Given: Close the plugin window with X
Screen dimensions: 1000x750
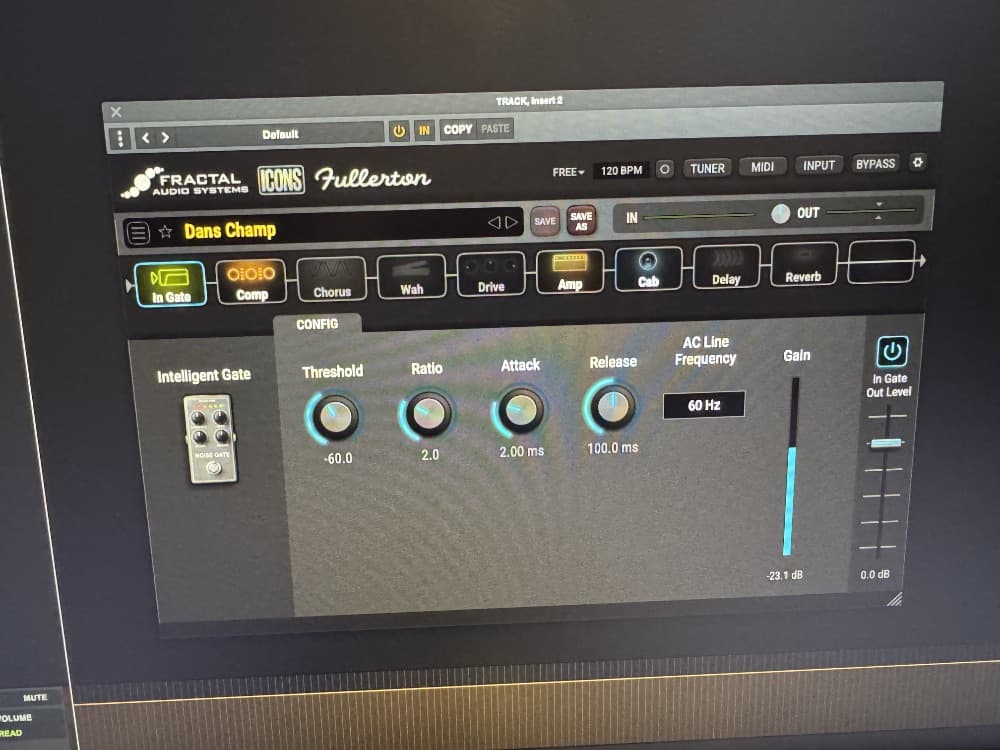Looking at the screenshot, I should (x=116, y=112).
